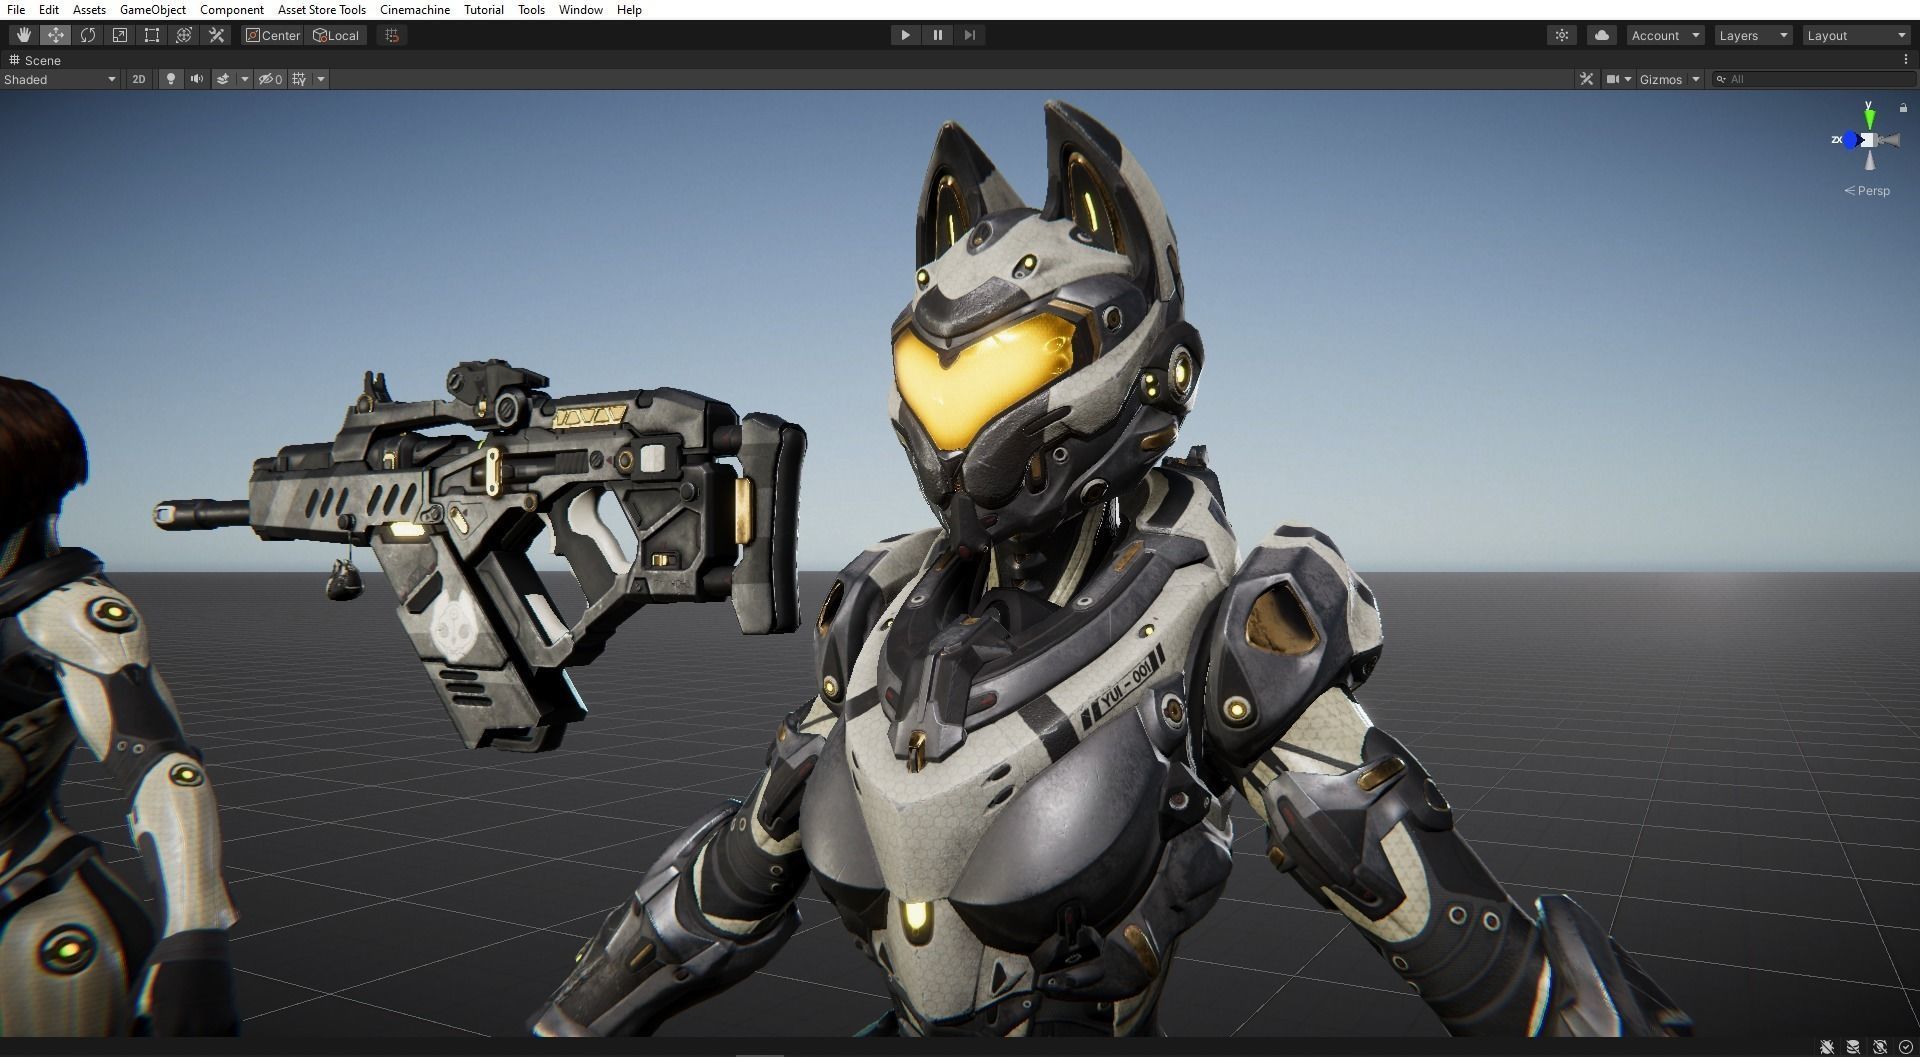Toggle pivot mode Center button
The height and width of the screenshot is (1057, 1920).
[273, 35]
